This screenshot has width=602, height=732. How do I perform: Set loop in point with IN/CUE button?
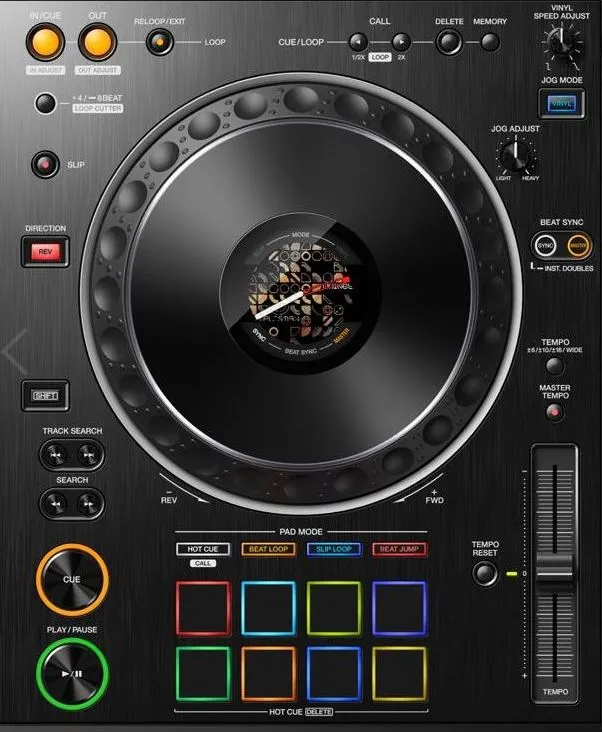pyautogui.click(x=45, y=42)
